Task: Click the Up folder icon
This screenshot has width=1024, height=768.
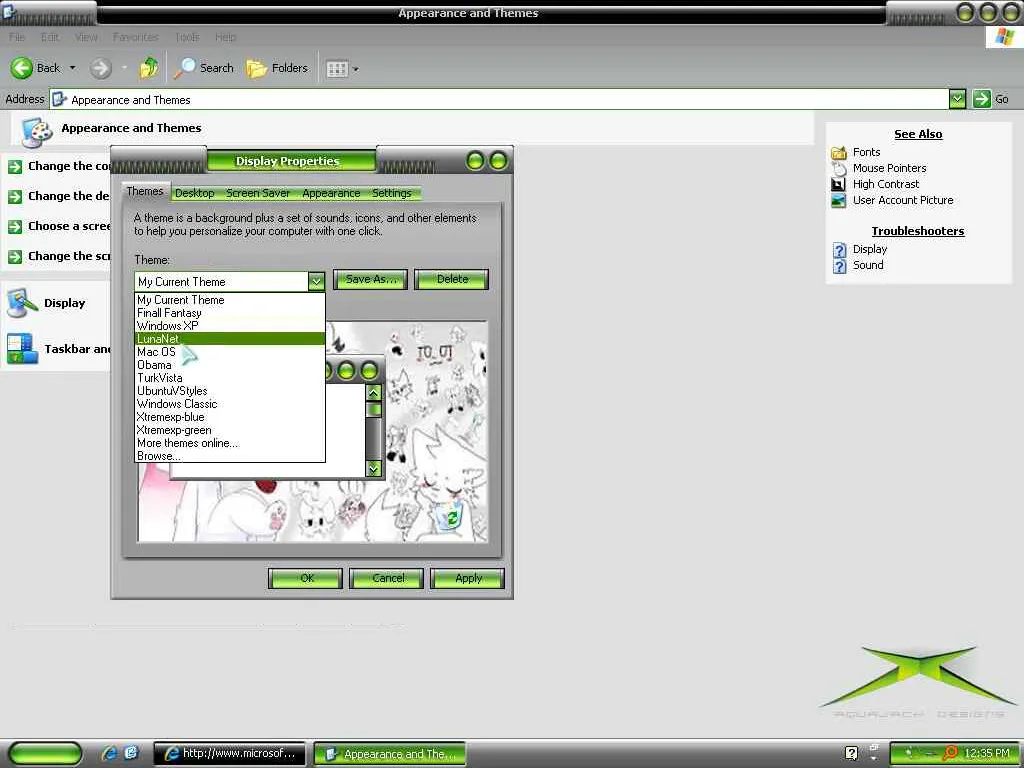Action: coord(149,67)
